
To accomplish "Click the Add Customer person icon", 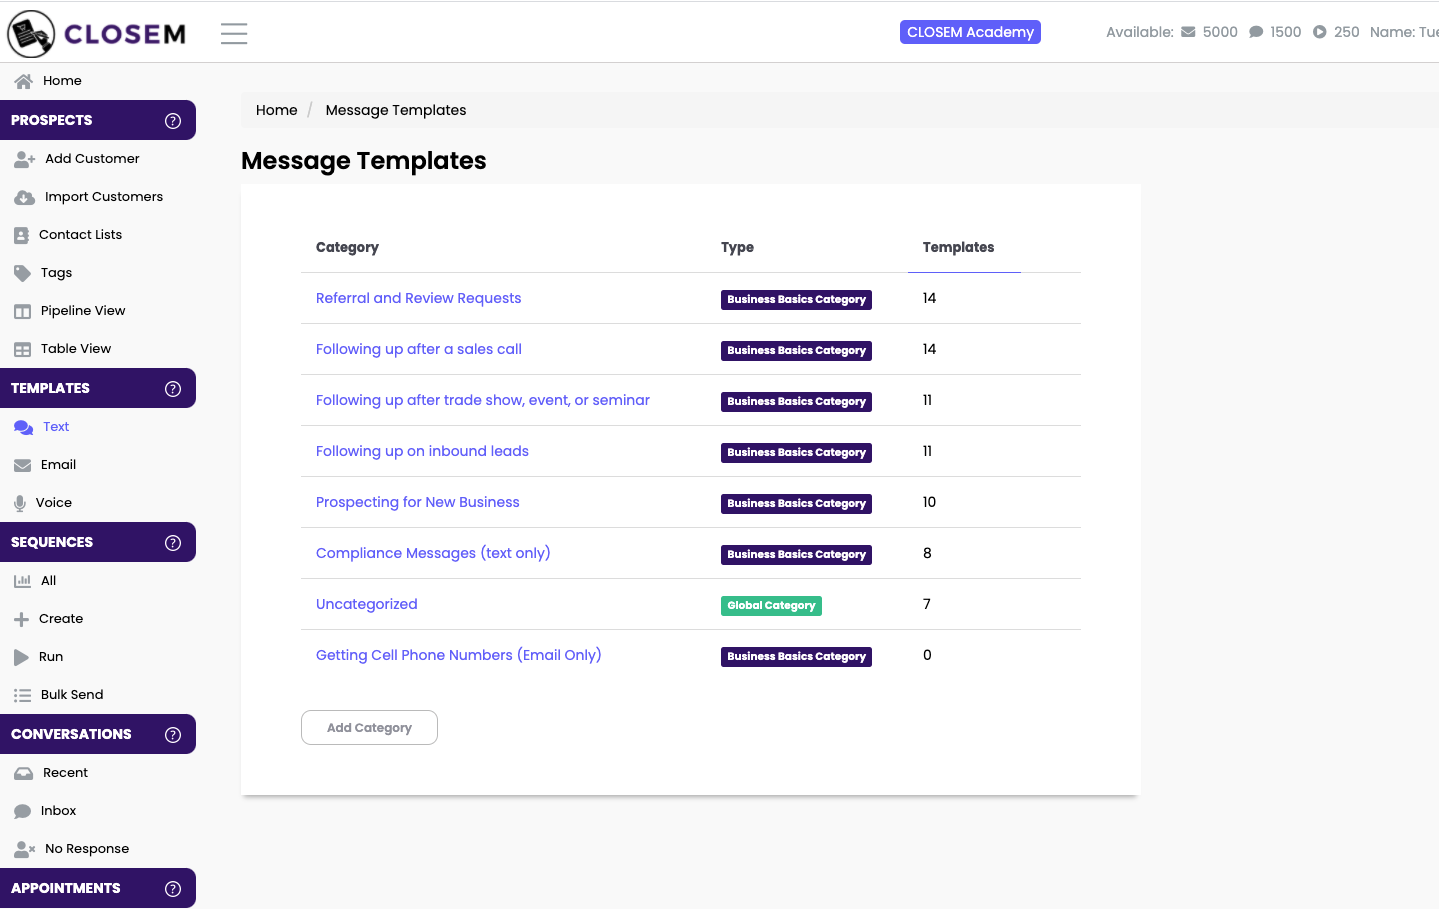I will click(25, 159).
